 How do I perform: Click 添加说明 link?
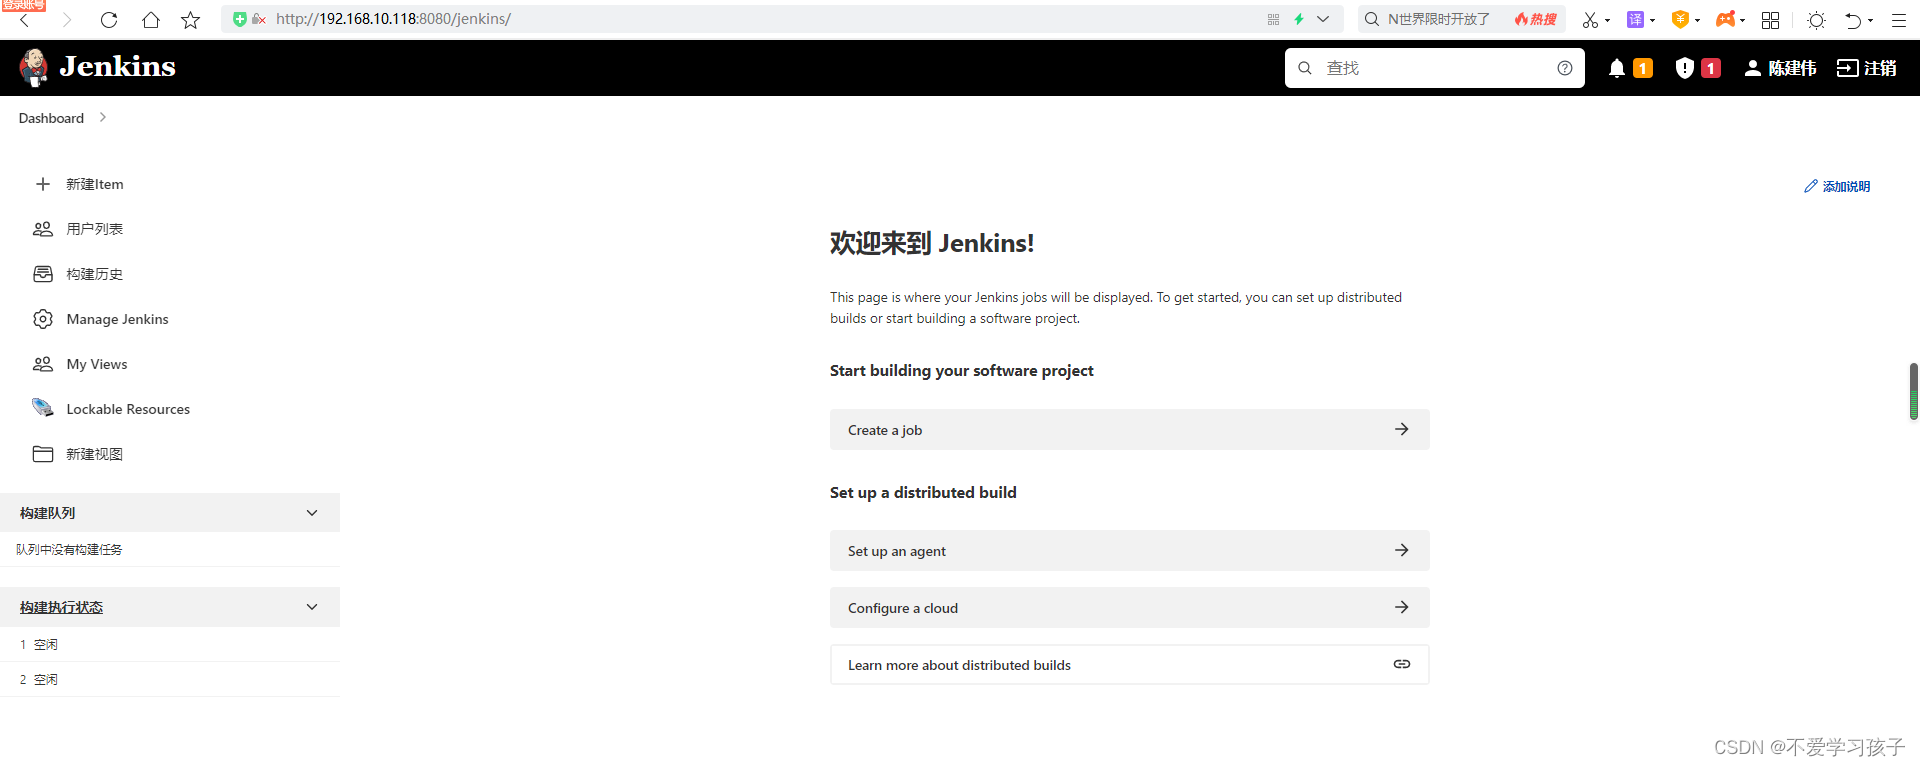(x=1837, y=186)
